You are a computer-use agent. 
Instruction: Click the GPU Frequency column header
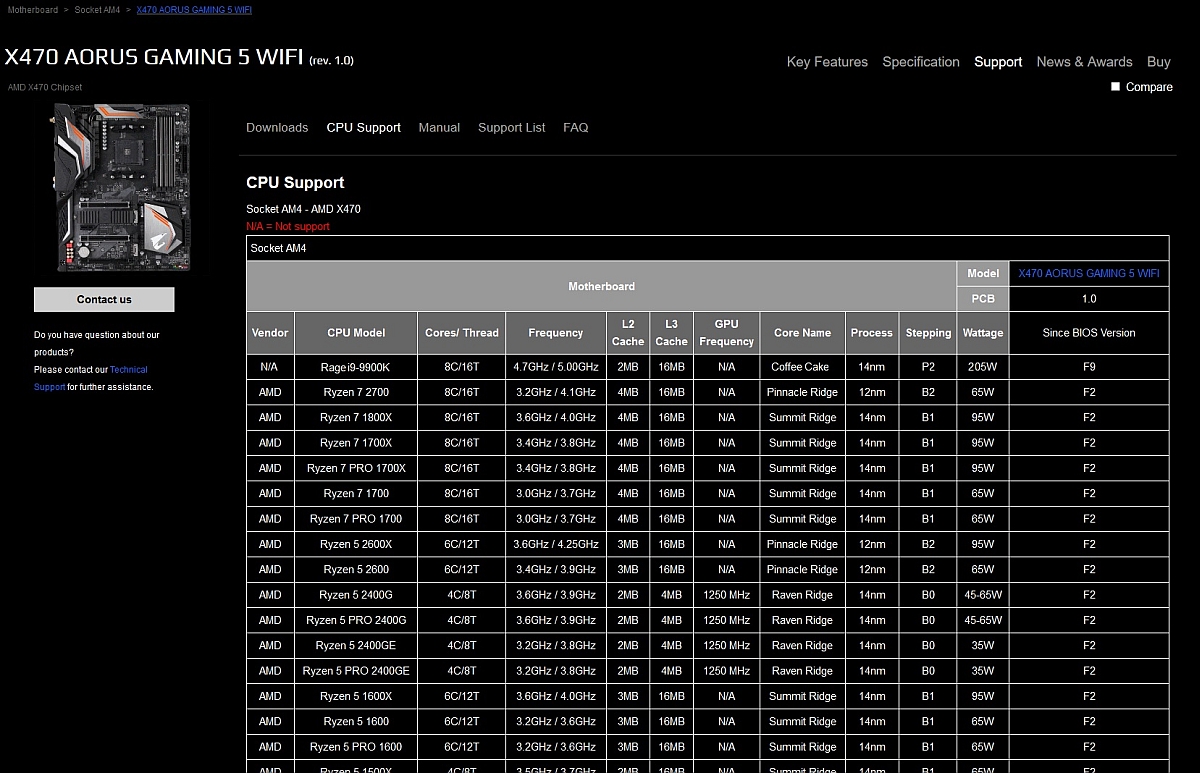pyautogui.click(x=727, y=333)
